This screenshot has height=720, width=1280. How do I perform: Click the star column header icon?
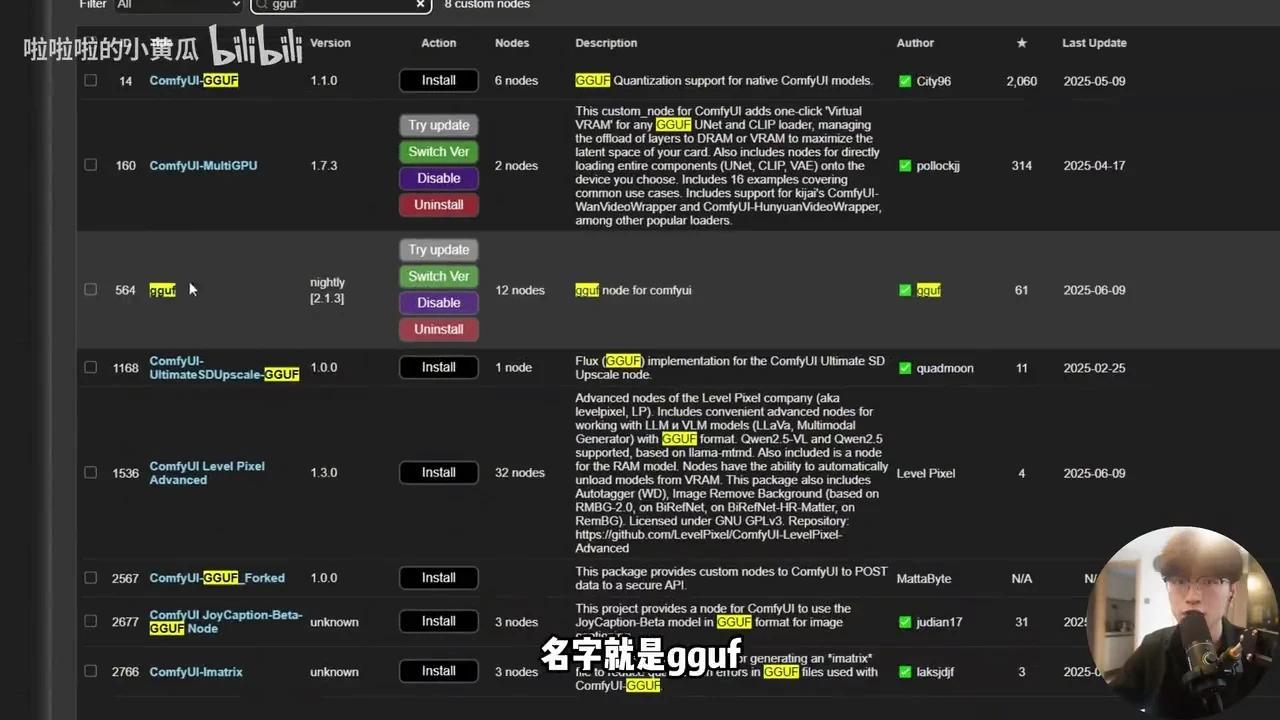[1021, 43]
